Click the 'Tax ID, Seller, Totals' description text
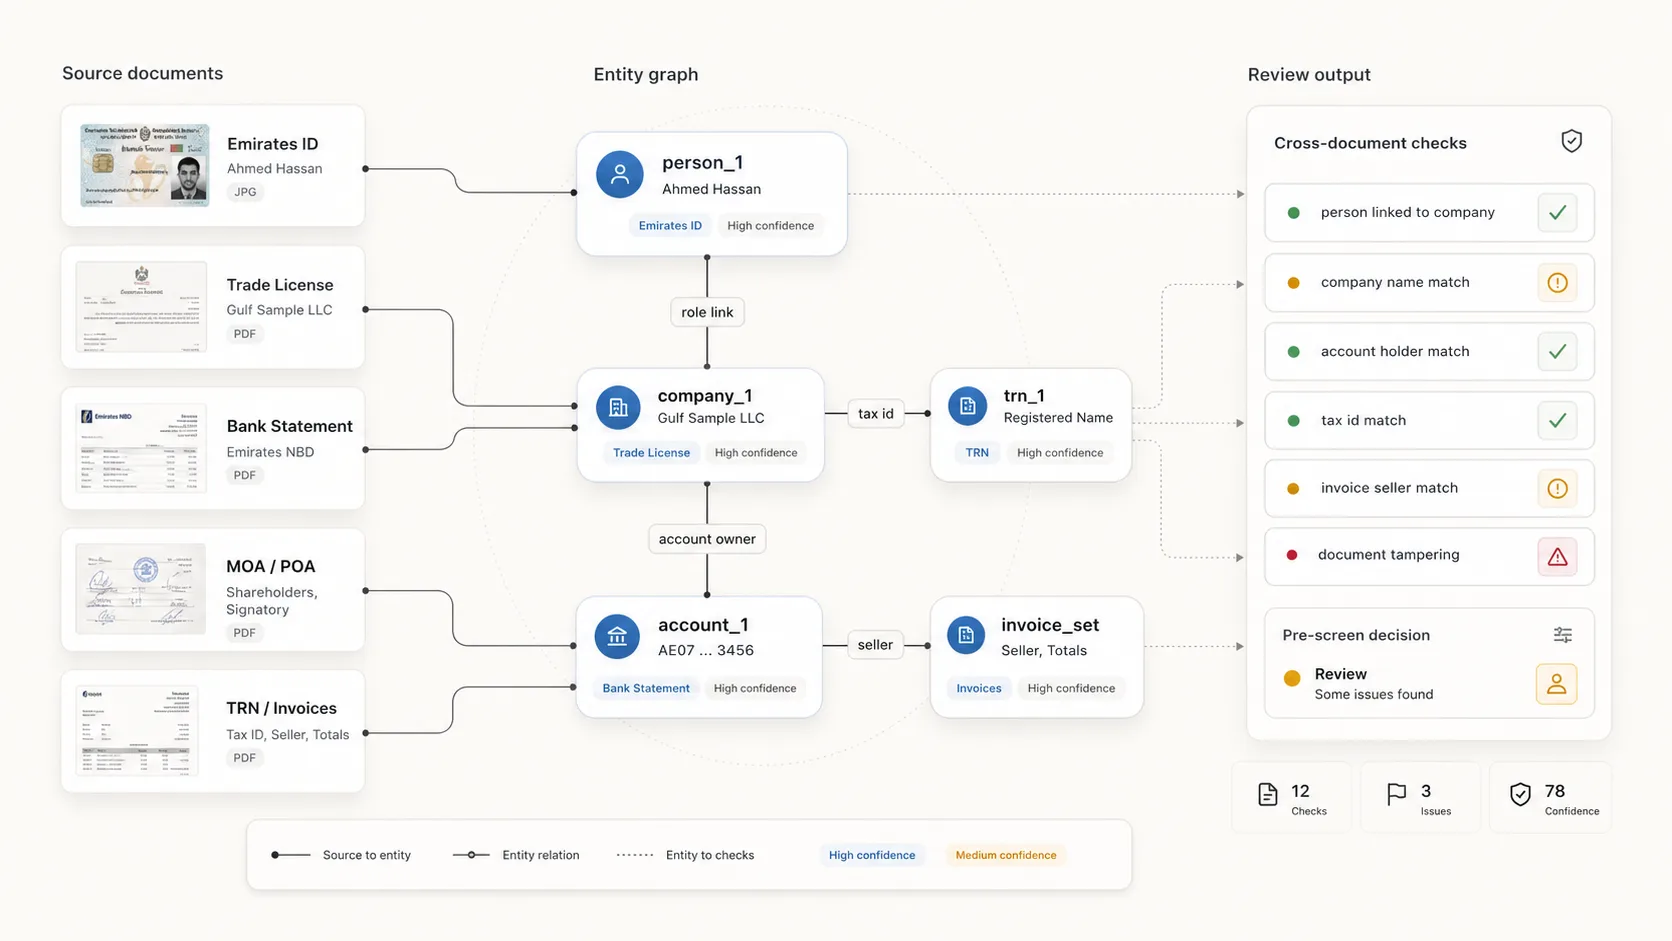The image size is (1672, 941). click(x=288, y=734)
